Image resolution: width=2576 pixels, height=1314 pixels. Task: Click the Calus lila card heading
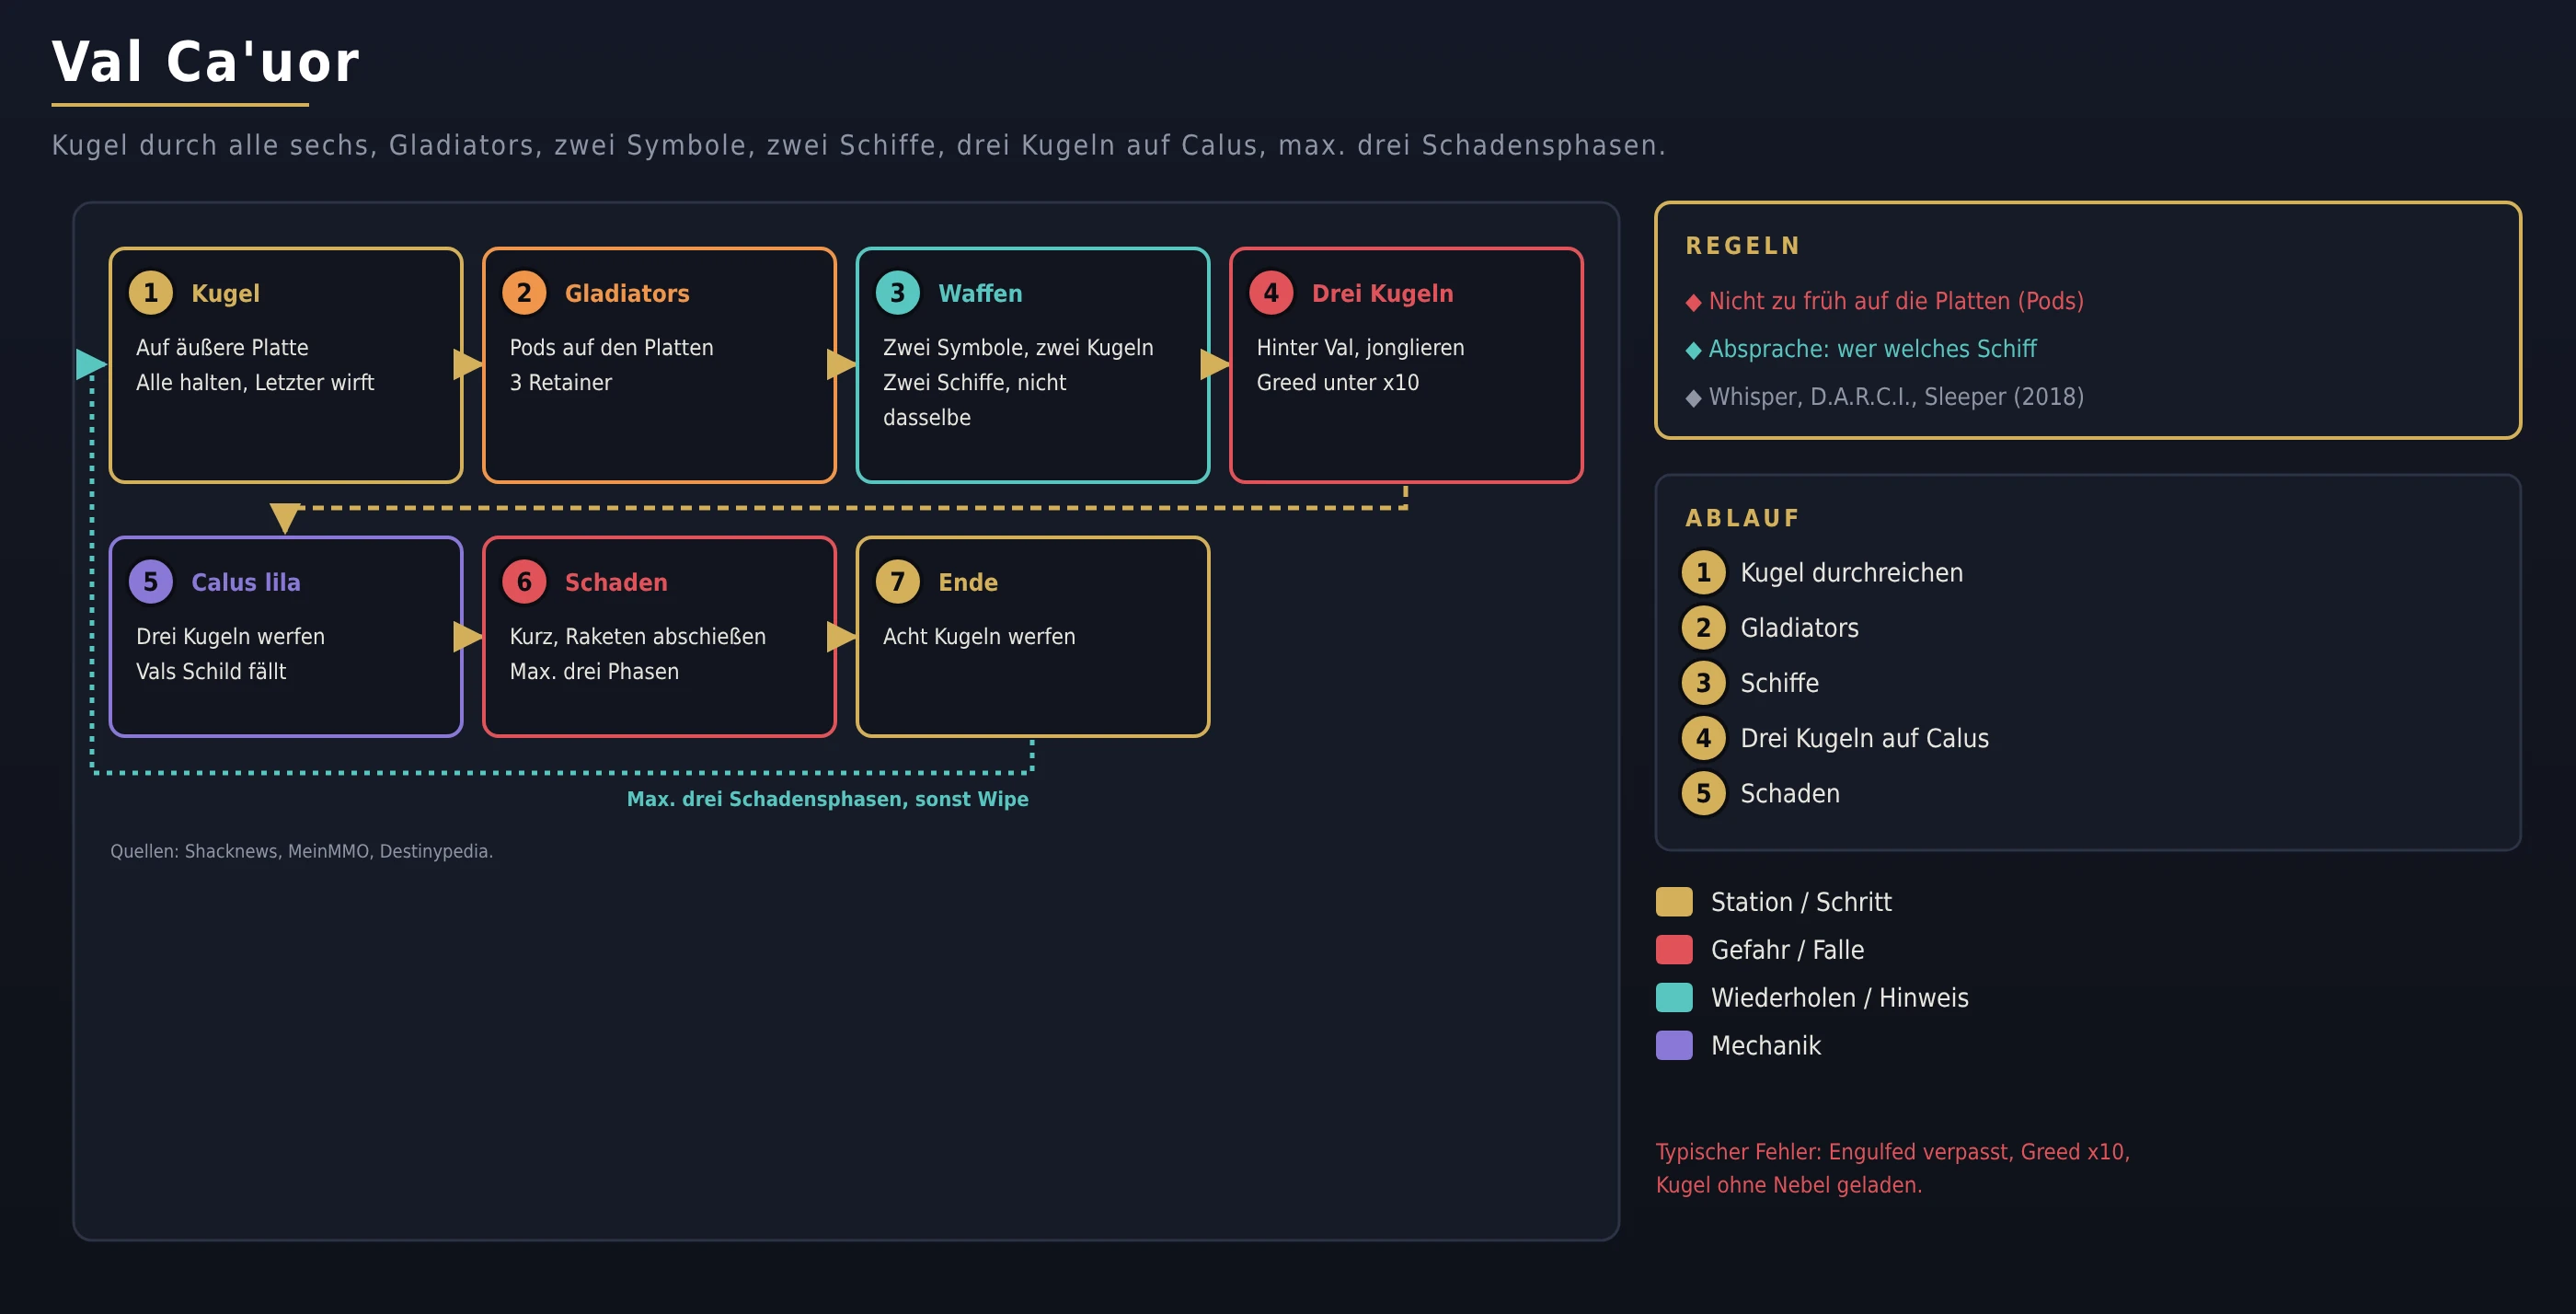point(246,582)
